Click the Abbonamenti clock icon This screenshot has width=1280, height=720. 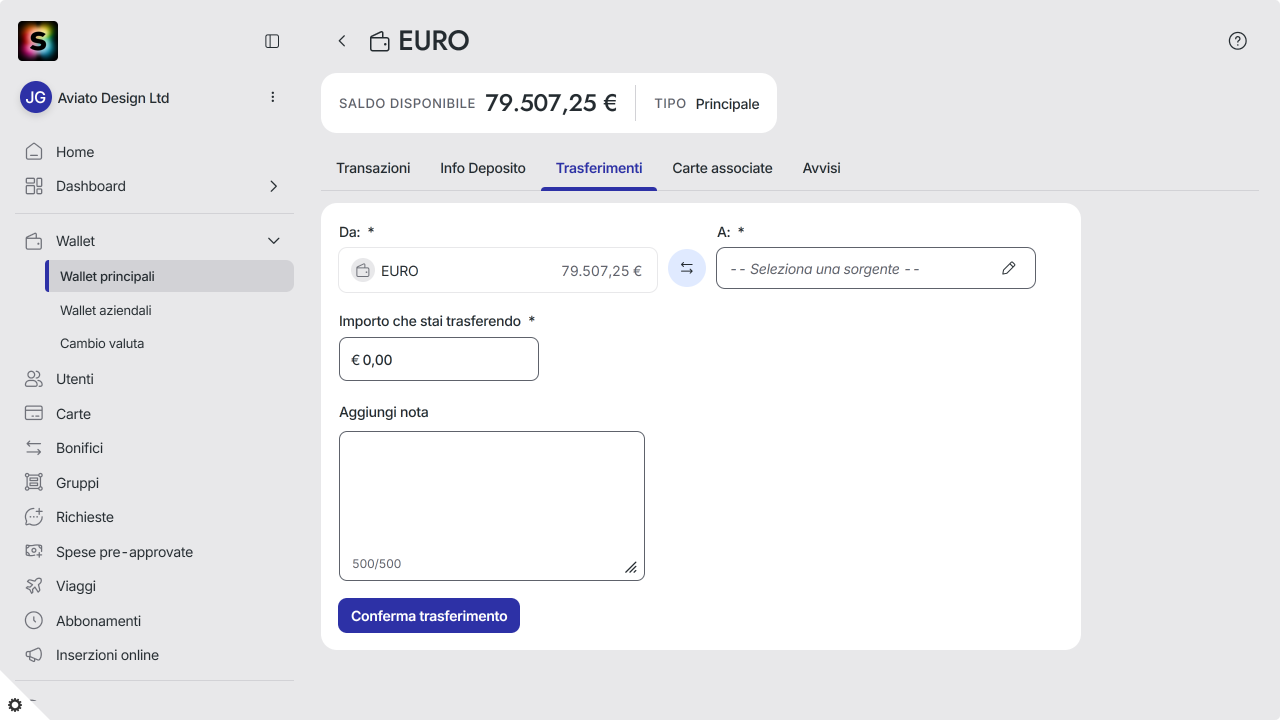(x=34, y=621)
